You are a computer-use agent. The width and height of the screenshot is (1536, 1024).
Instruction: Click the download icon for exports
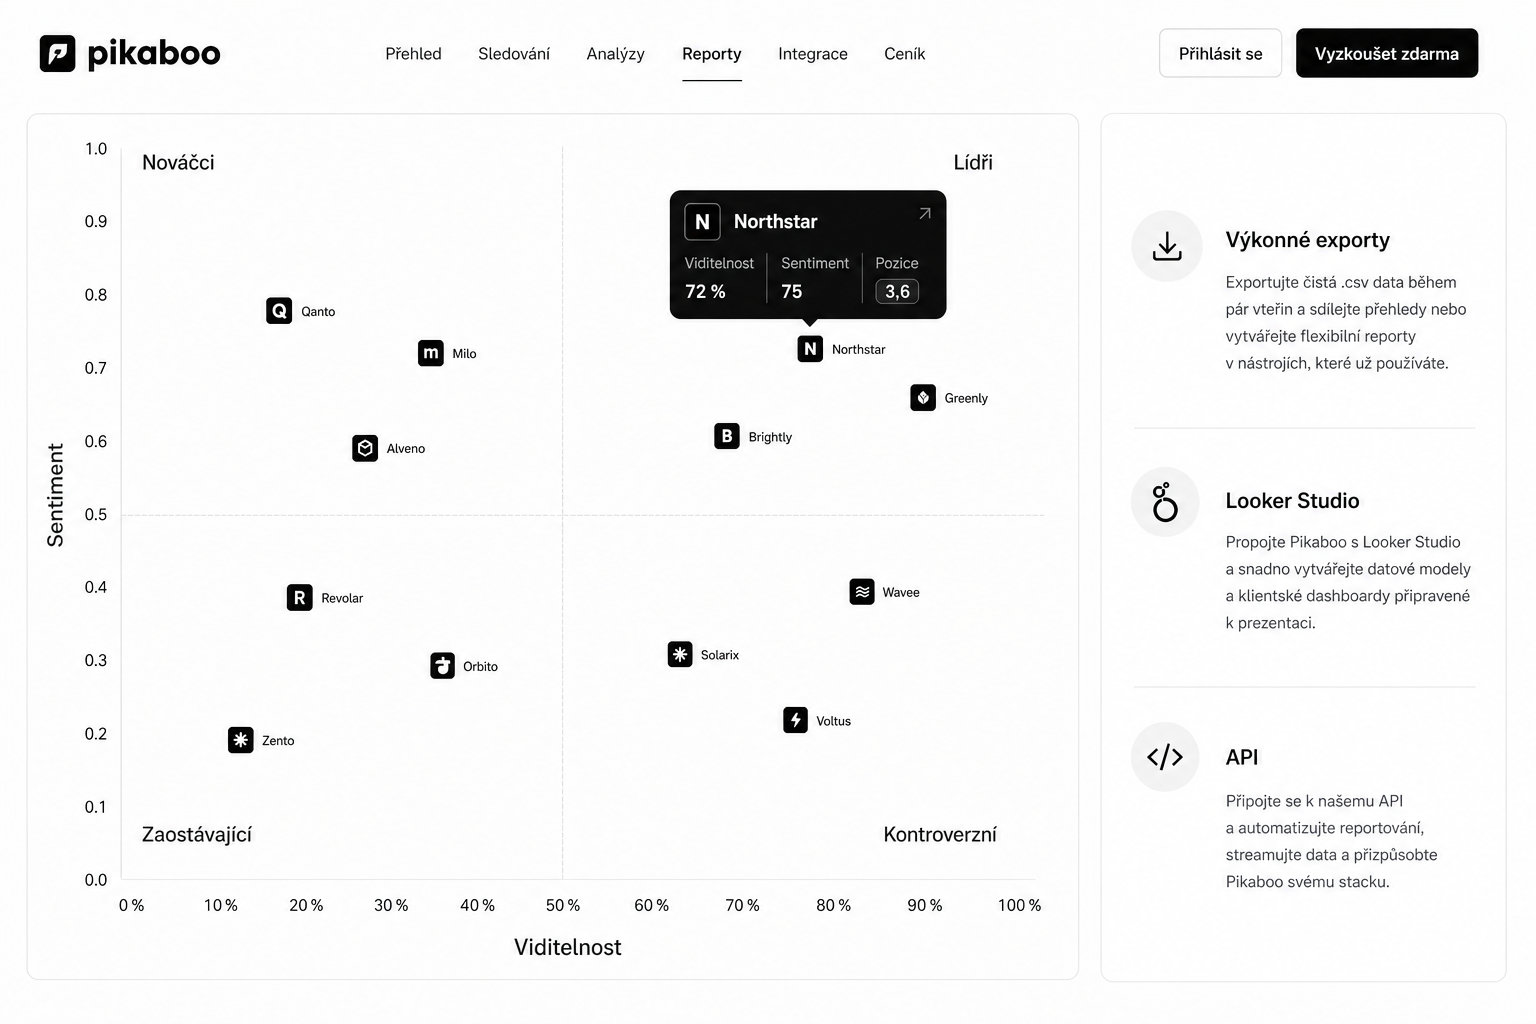tap(1166, 246)
